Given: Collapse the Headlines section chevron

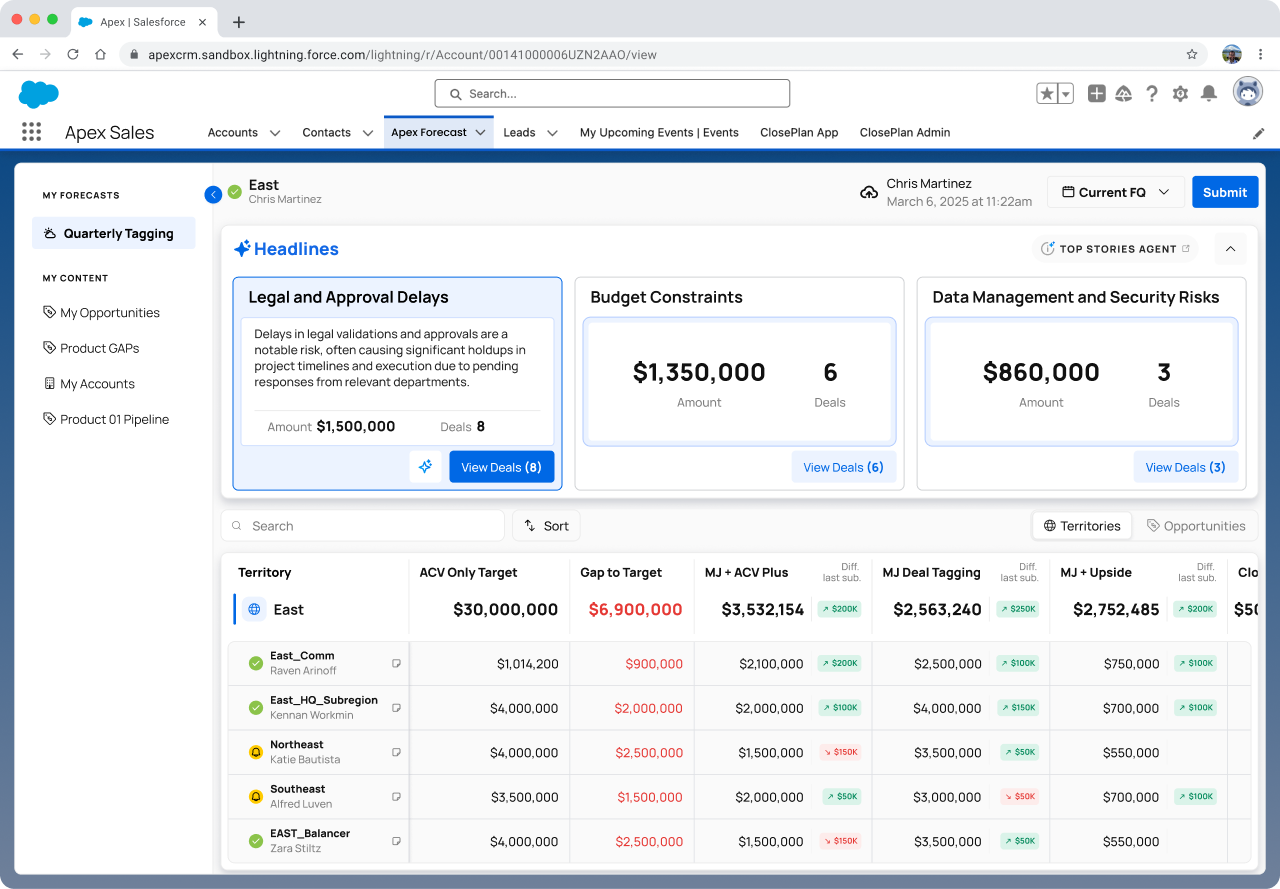Looking at the screenshot, I should point(1230,249).
